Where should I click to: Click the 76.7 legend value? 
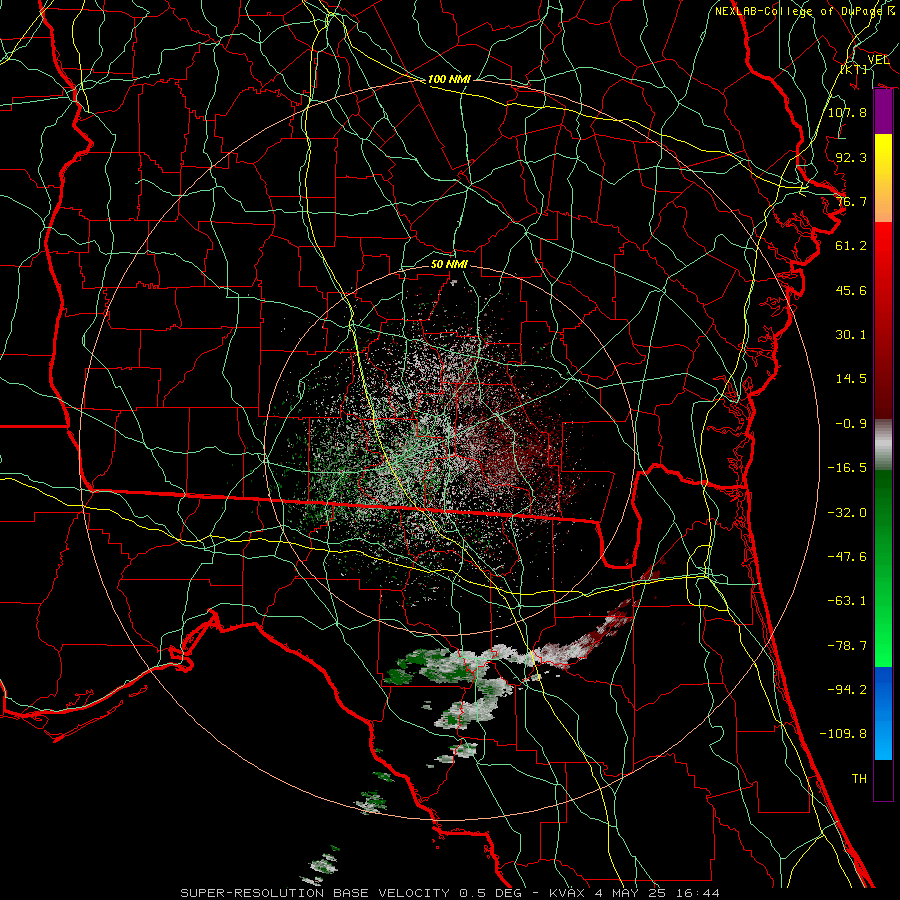point(851,201)
